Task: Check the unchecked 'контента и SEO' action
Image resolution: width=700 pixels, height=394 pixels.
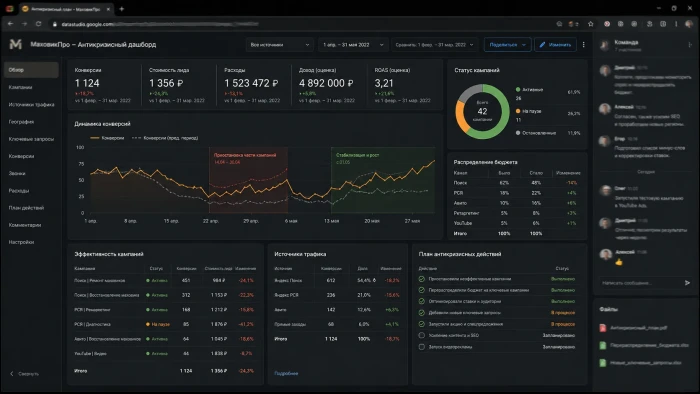Action: click(421, 335)
